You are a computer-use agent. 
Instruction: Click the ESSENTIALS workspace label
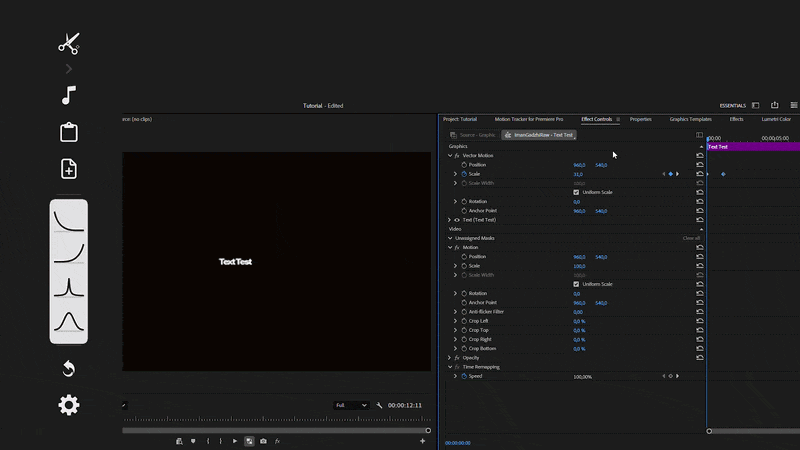(733, 106)
